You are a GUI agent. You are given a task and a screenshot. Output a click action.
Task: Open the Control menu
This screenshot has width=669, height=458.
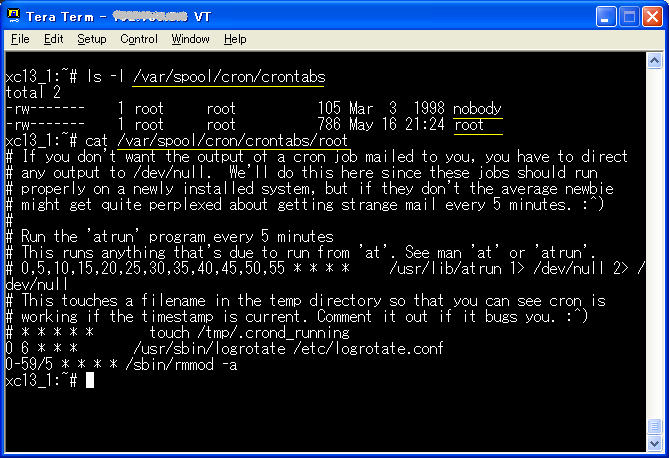point(139,39)
